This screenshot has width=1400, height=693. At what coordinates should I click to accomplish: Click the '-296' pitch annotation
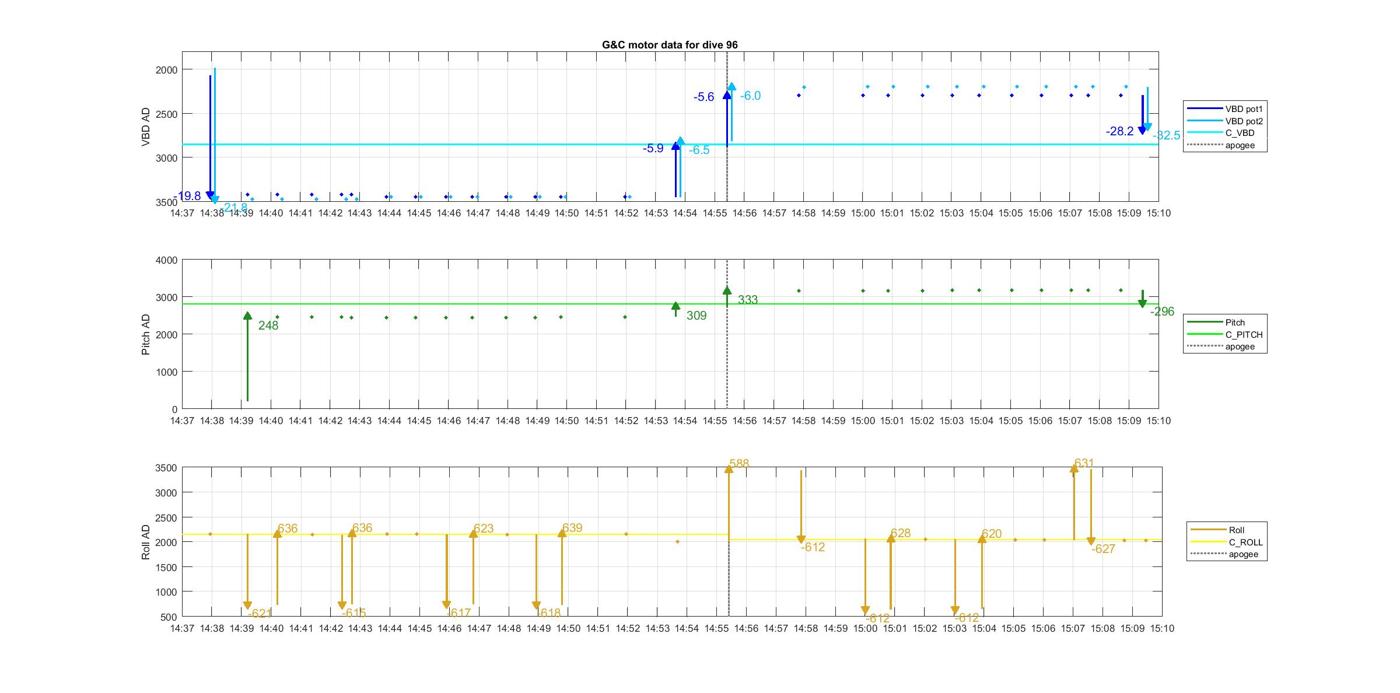coord(1162,311)
